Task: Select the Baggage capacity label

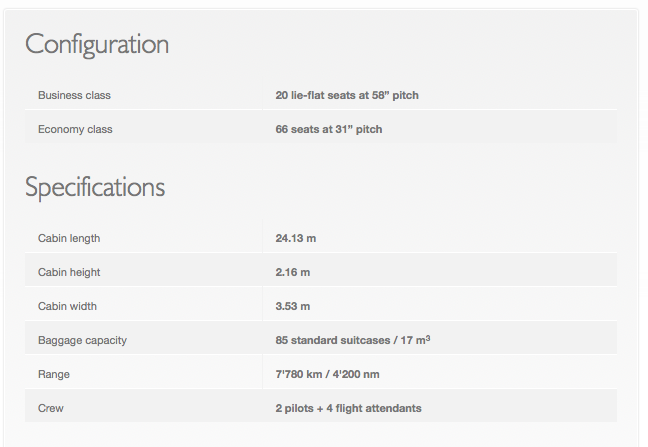Action: point(82,340)
